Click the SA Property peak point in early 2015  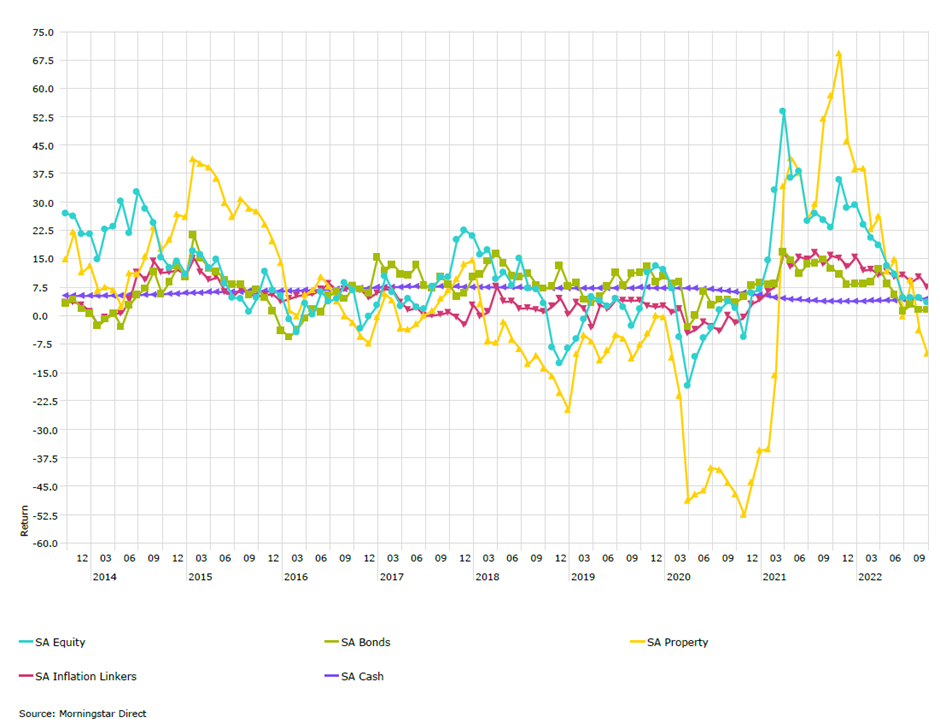[x=192, y=159]
